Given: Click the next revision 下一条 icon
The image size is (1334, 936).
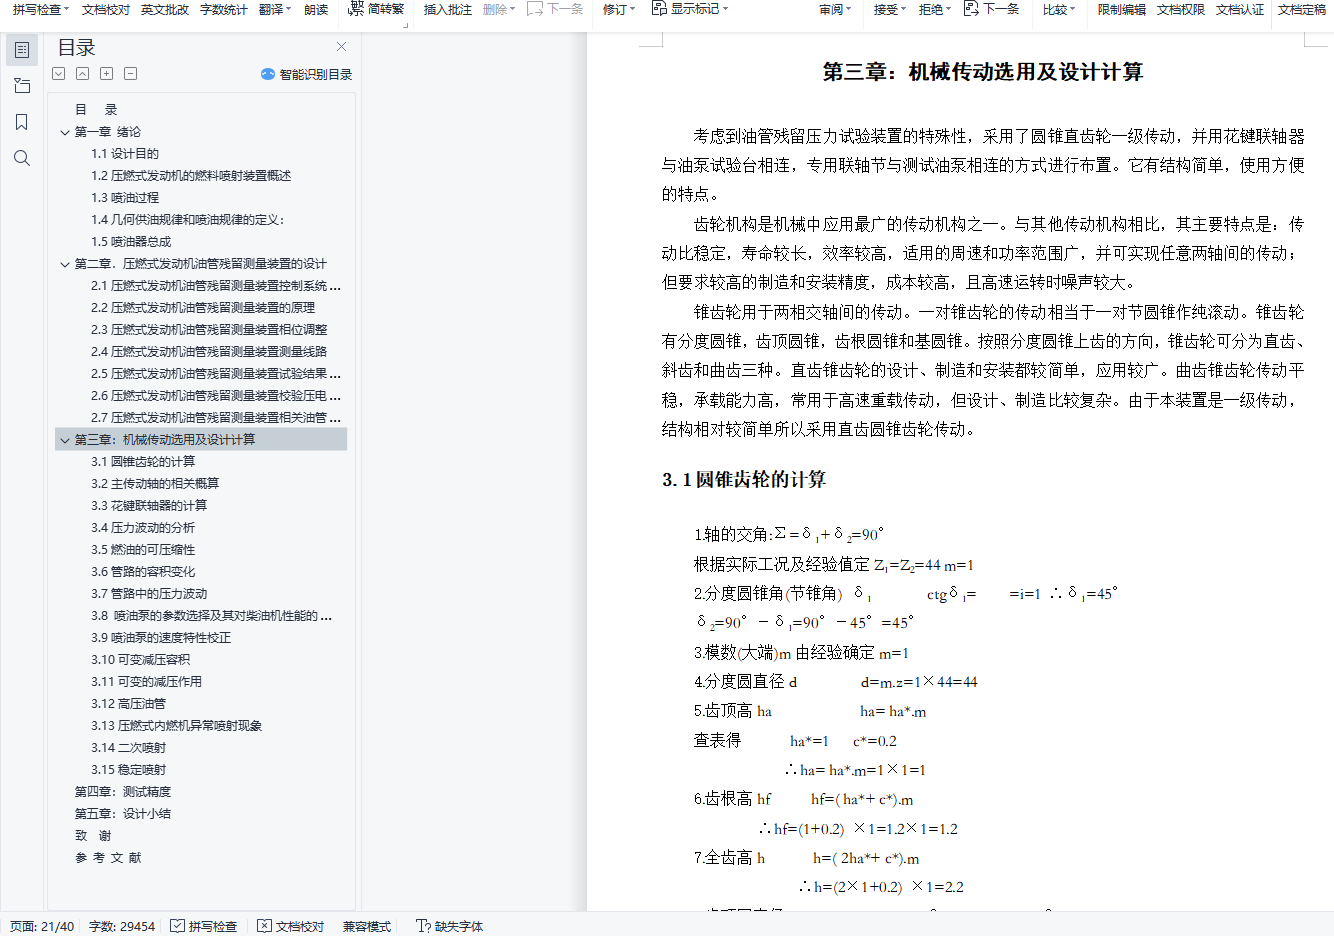Looking at the screenshot, I should pos(971,9).
